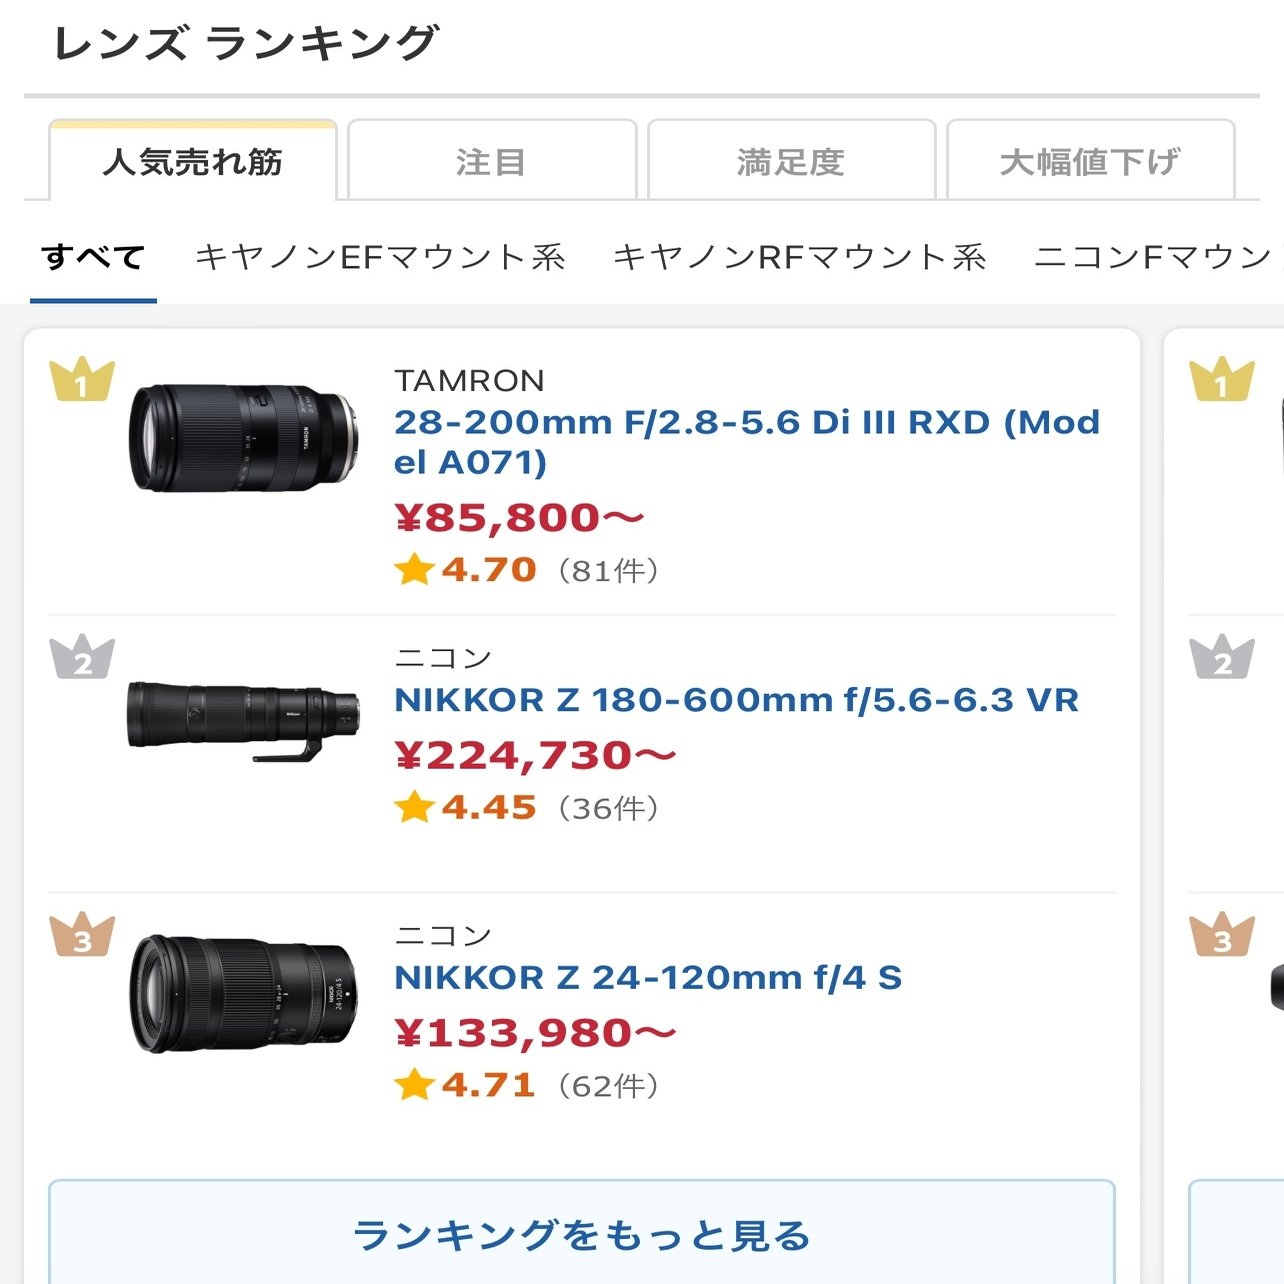This screenshot has height=1284, width=1284.
Task: Open the NIKKOR Z 180-600mm lens link
Action: [736, 700]
